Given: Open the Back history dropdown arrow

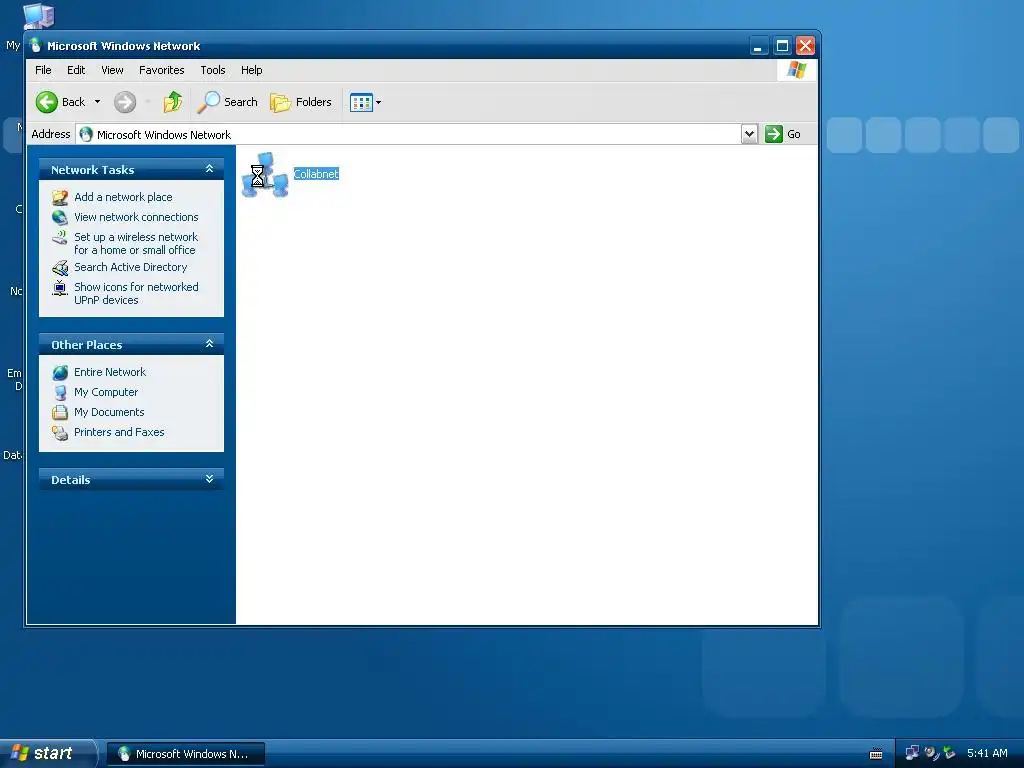Looking at the screenshot, I should point(97,102).
